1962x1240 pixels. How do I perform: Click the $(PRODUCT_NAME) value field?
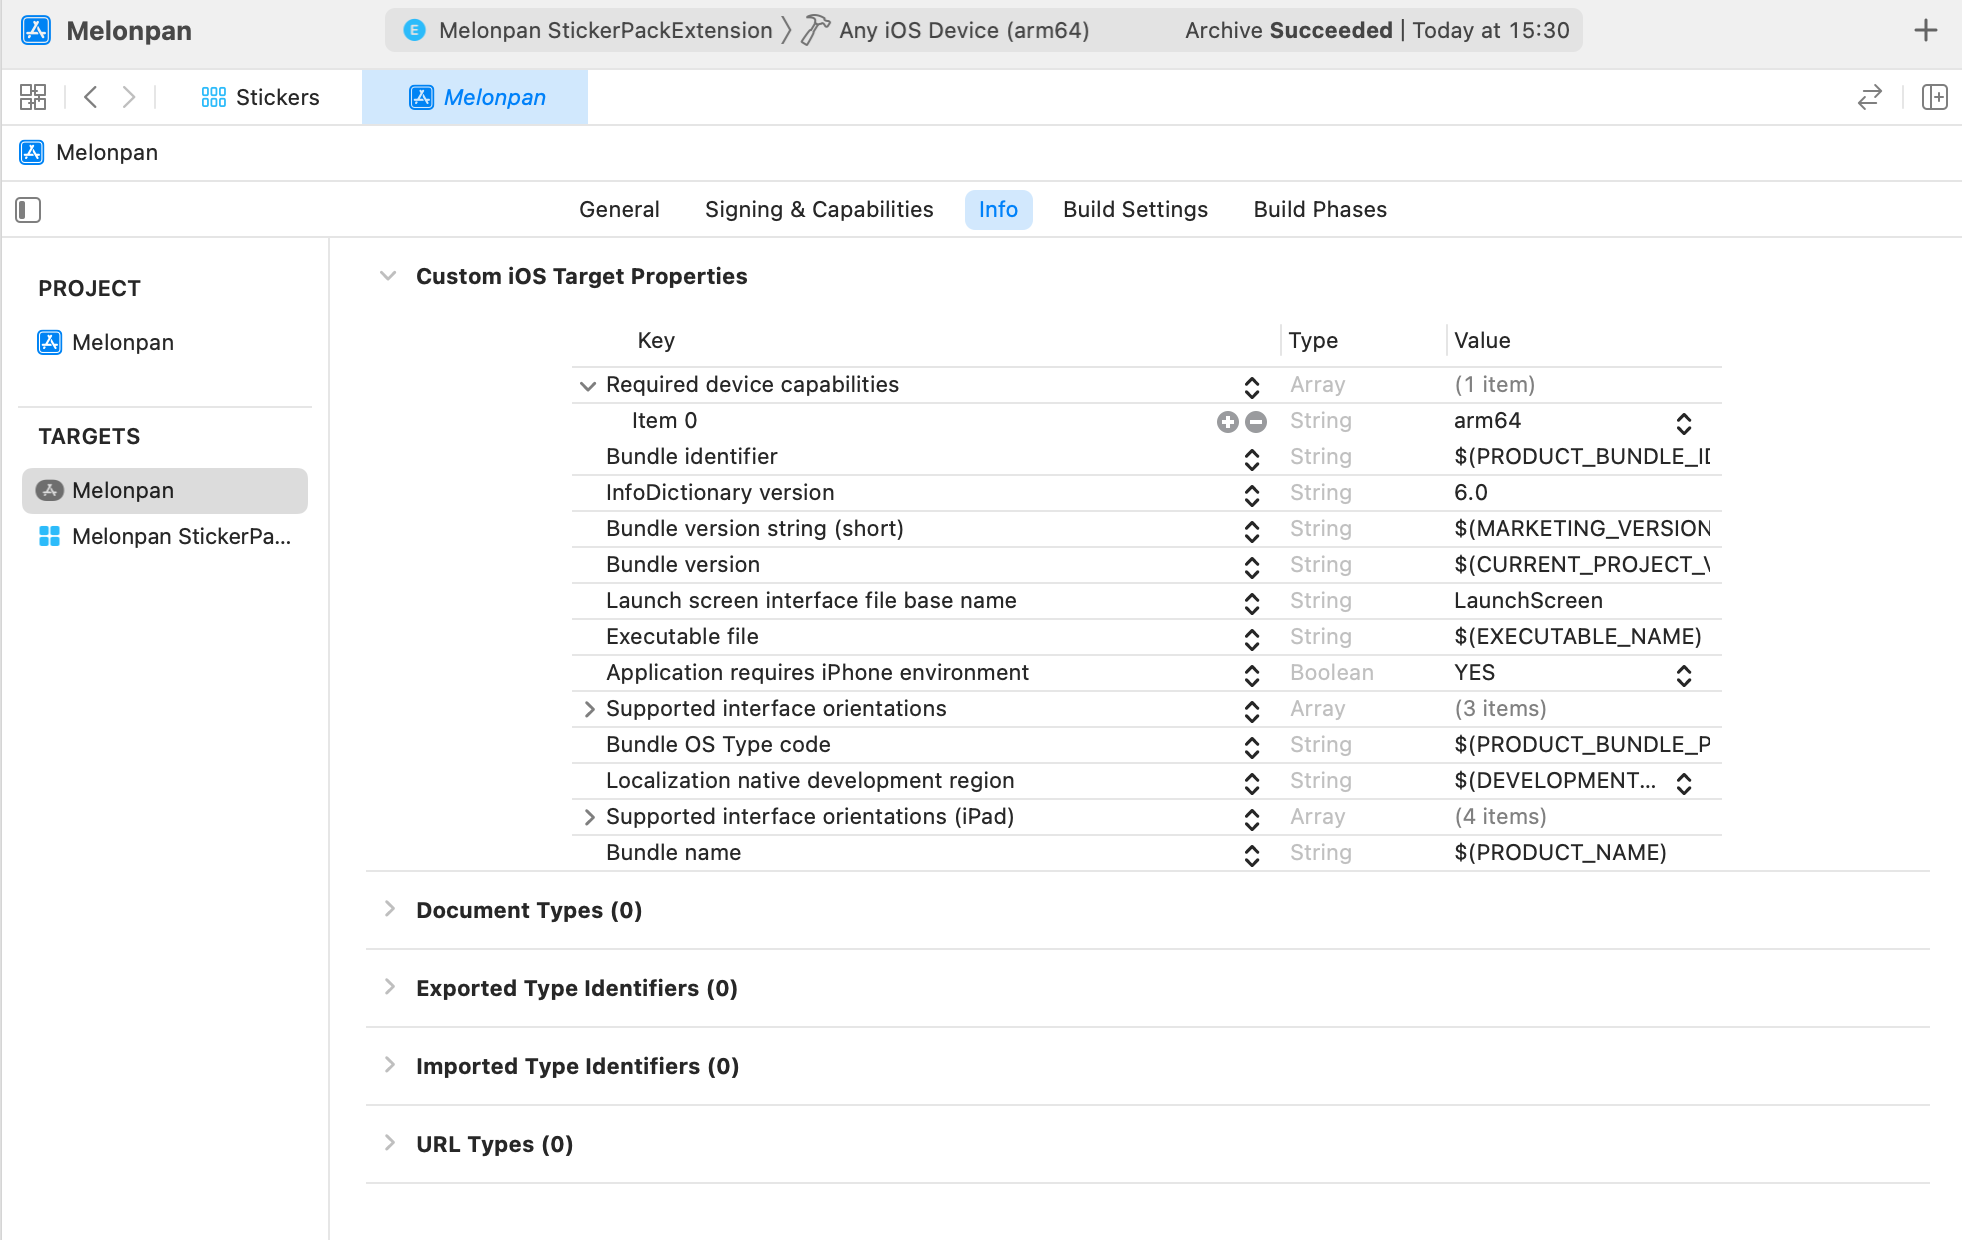tap(1560, 853)
